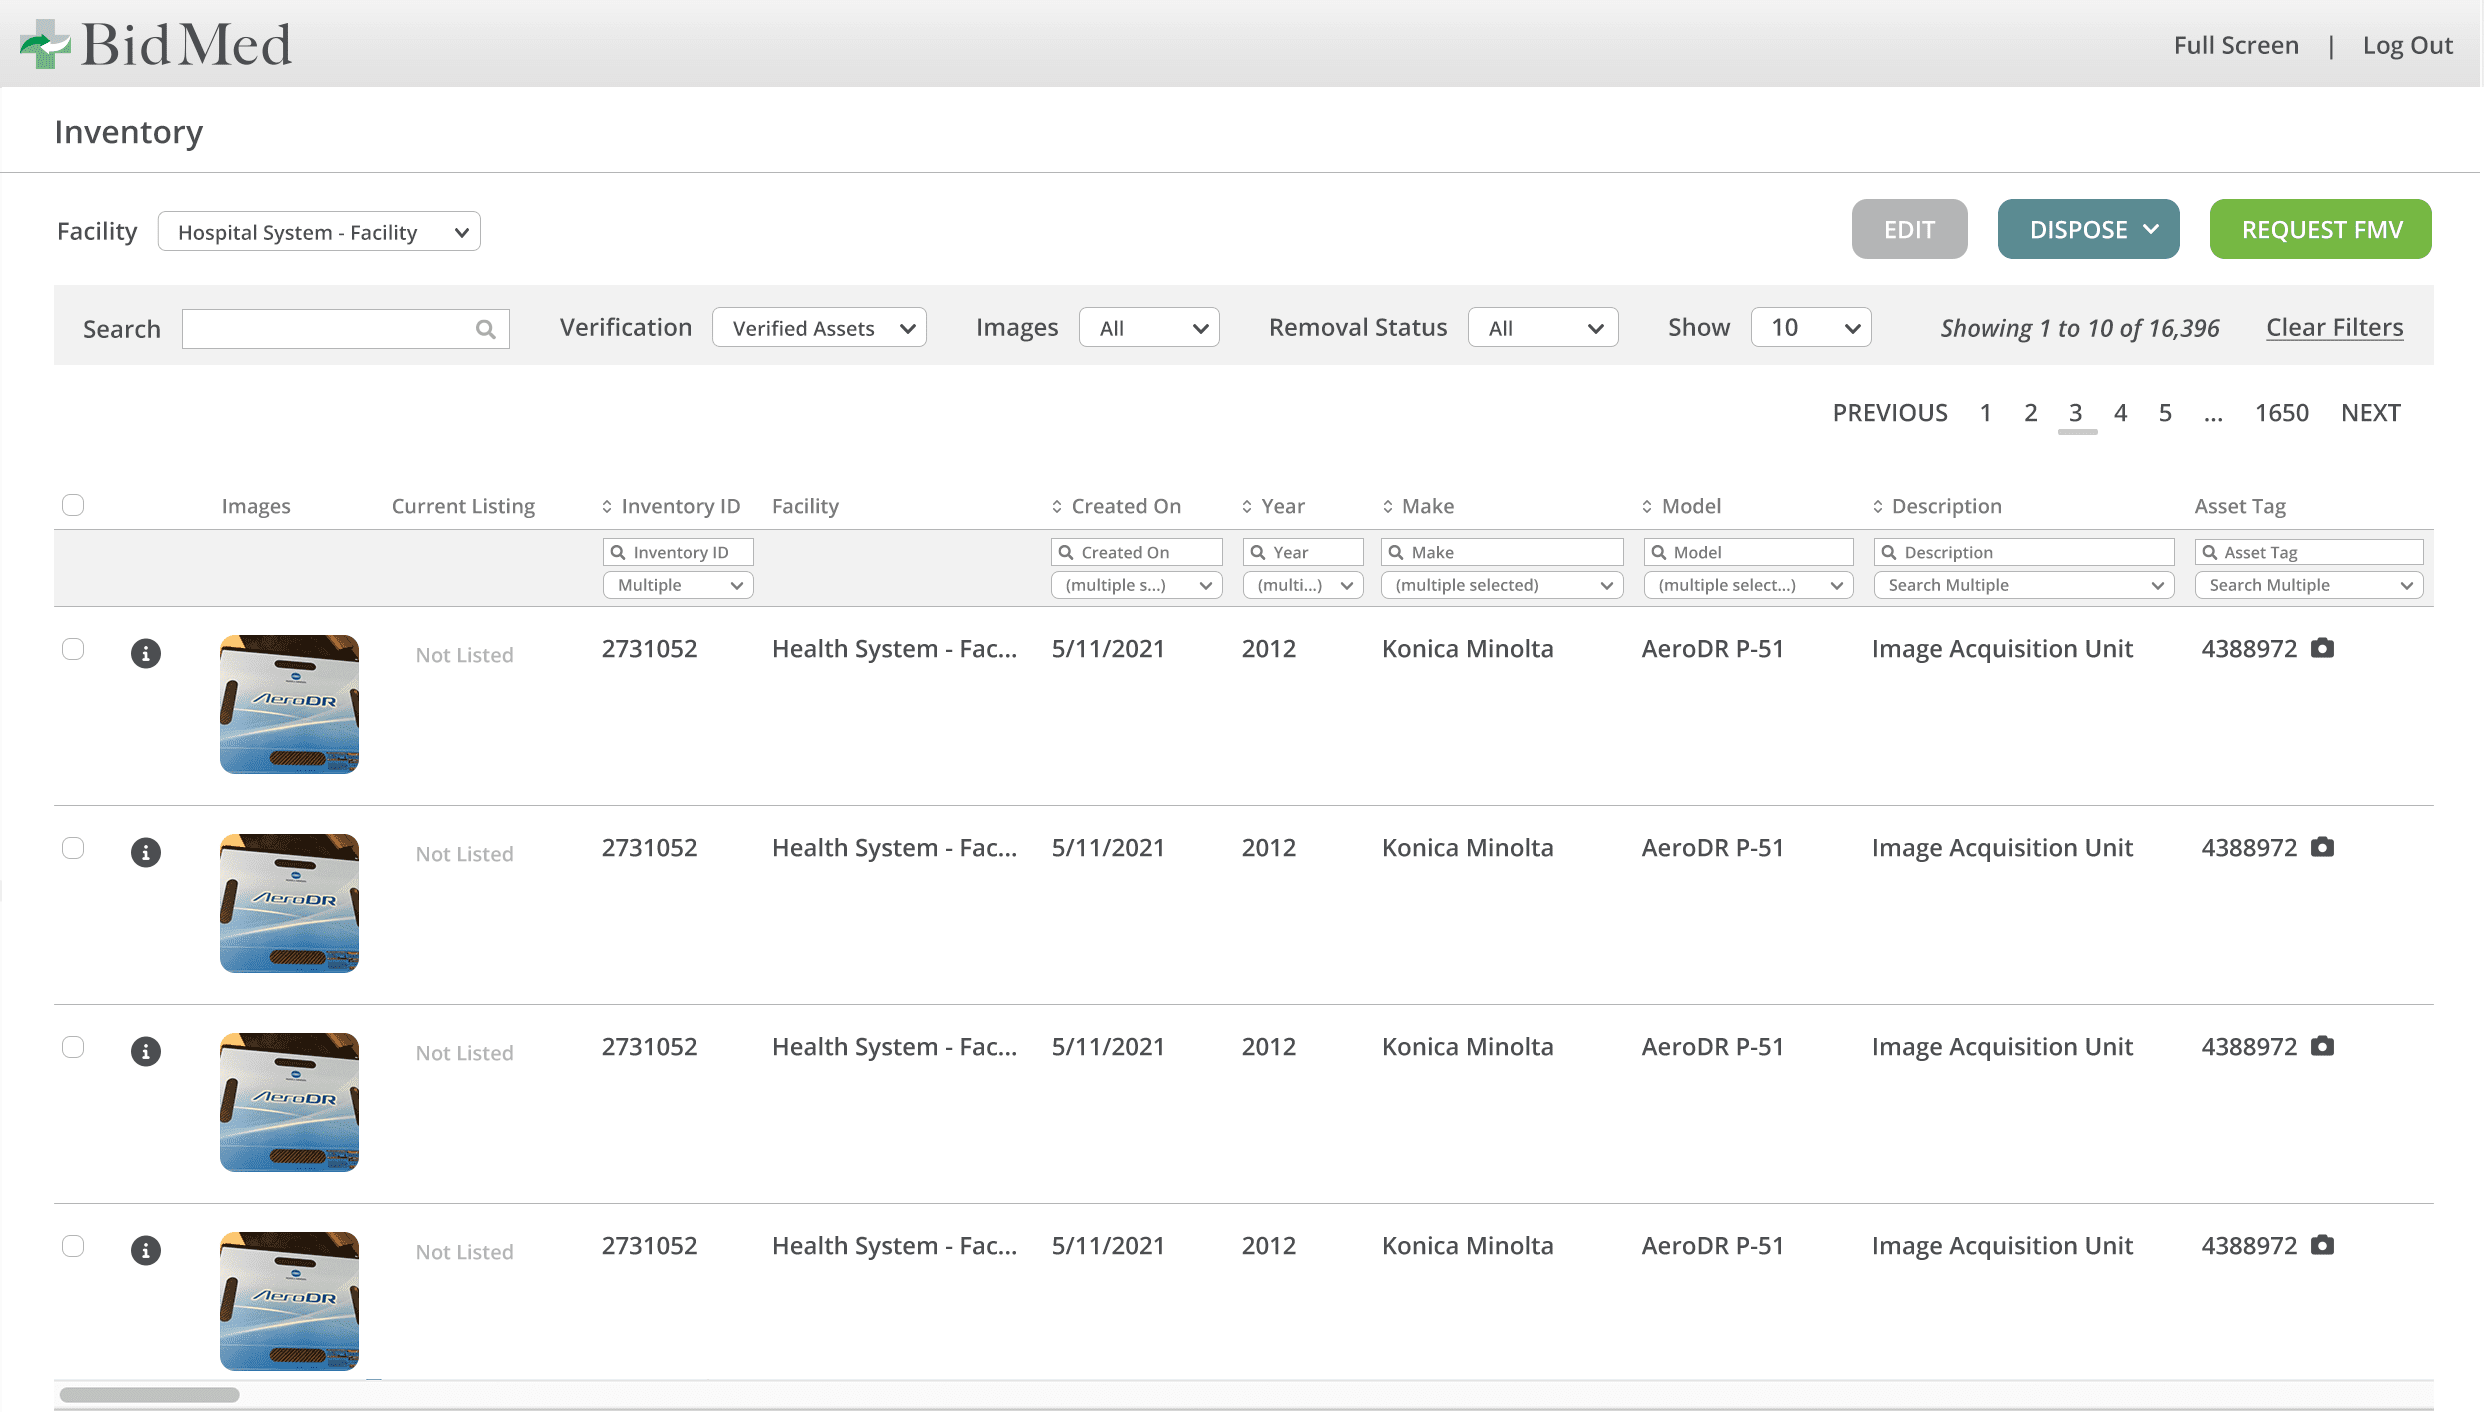Sort by Year column arrows

click(1247, 507)
